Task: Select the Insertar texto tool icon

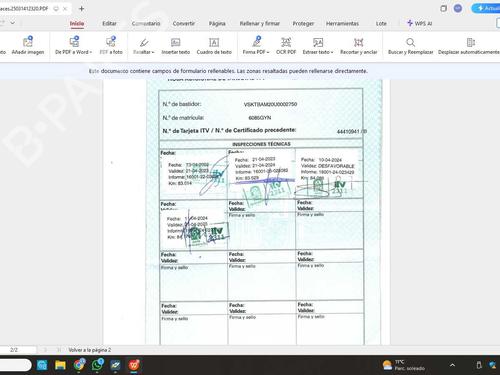Action: (x=175, y=42)
